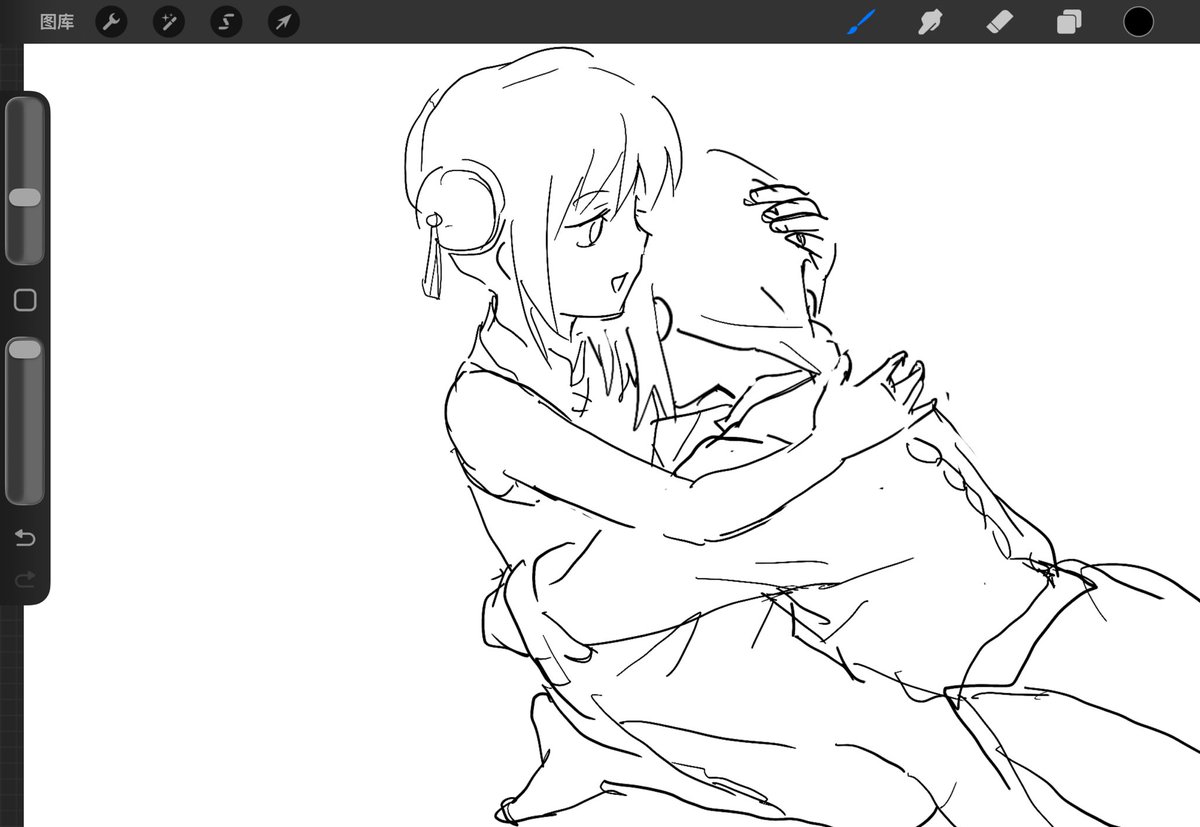The height and width of the screenshot is (827, 1200).
Task: Open the black color picker circle
Action: 1138,22
